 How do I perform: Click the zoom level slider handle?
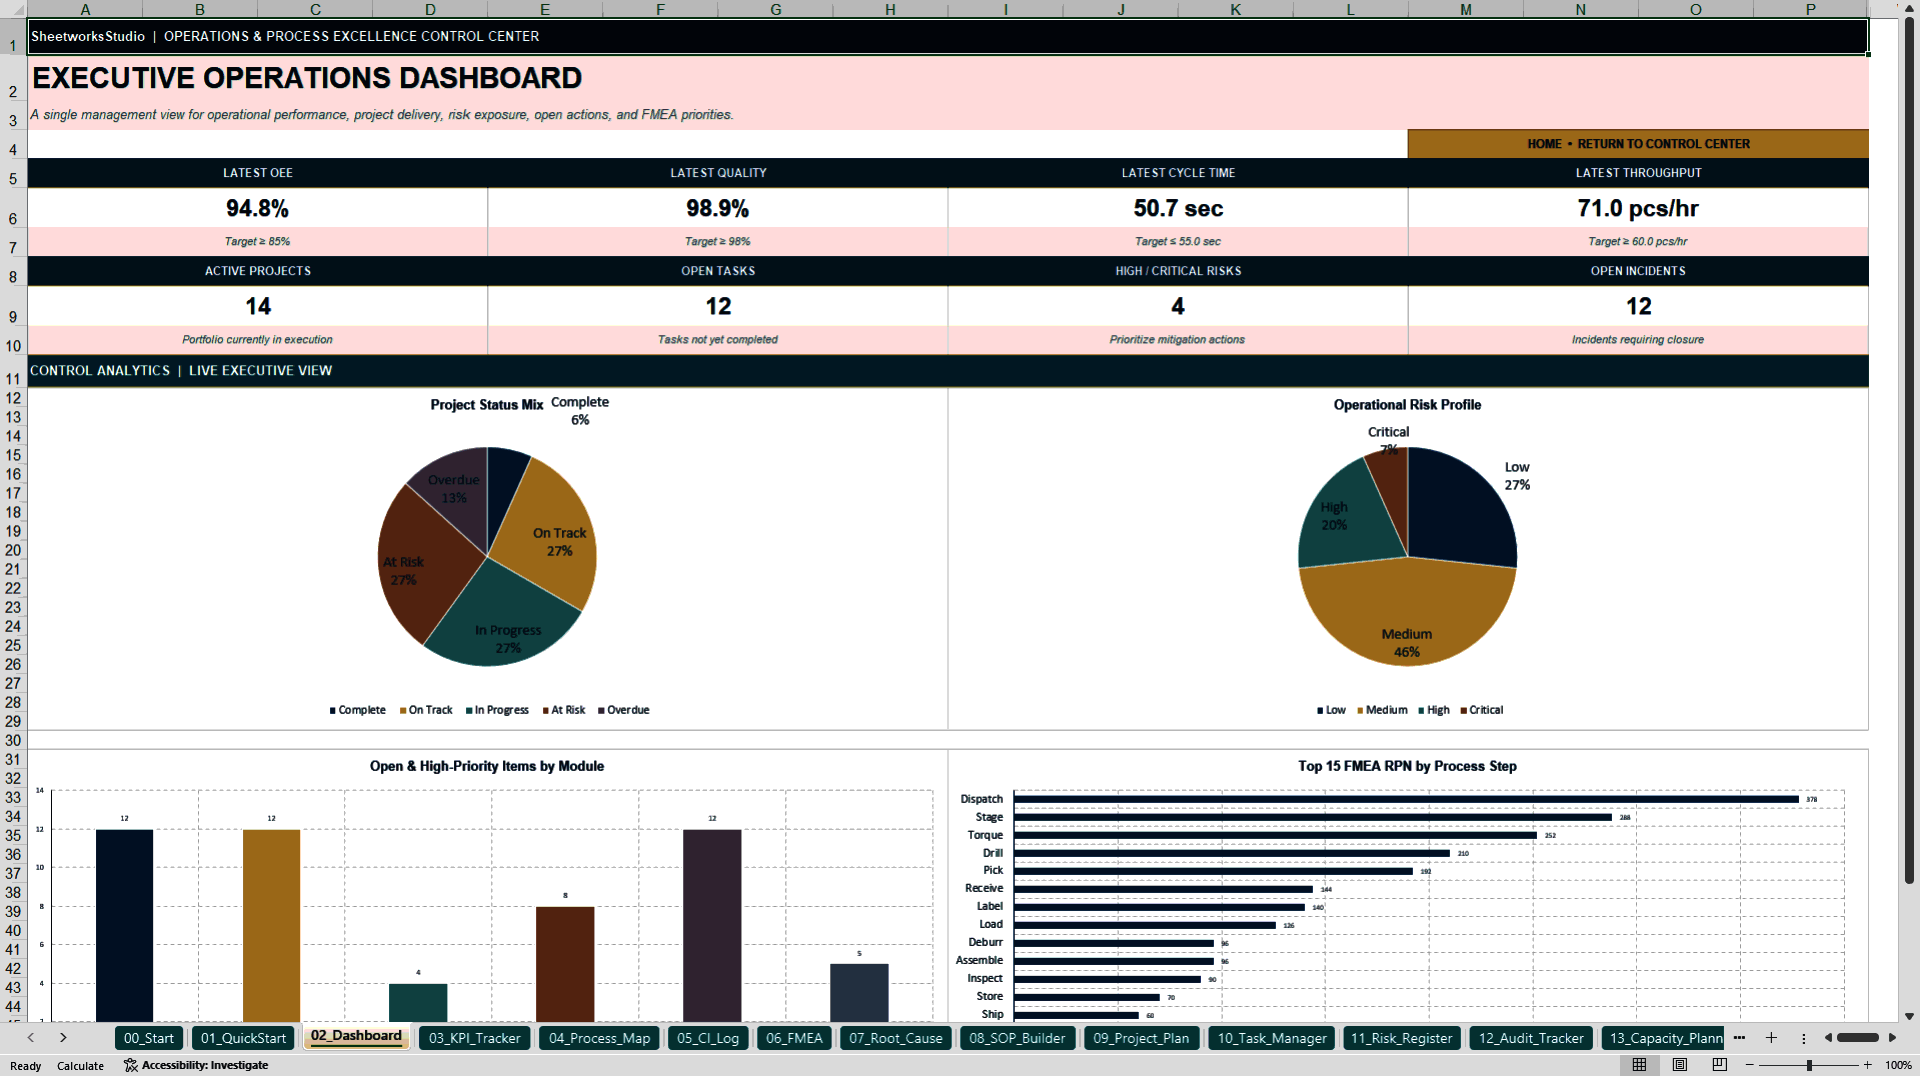point(1809,1065)
